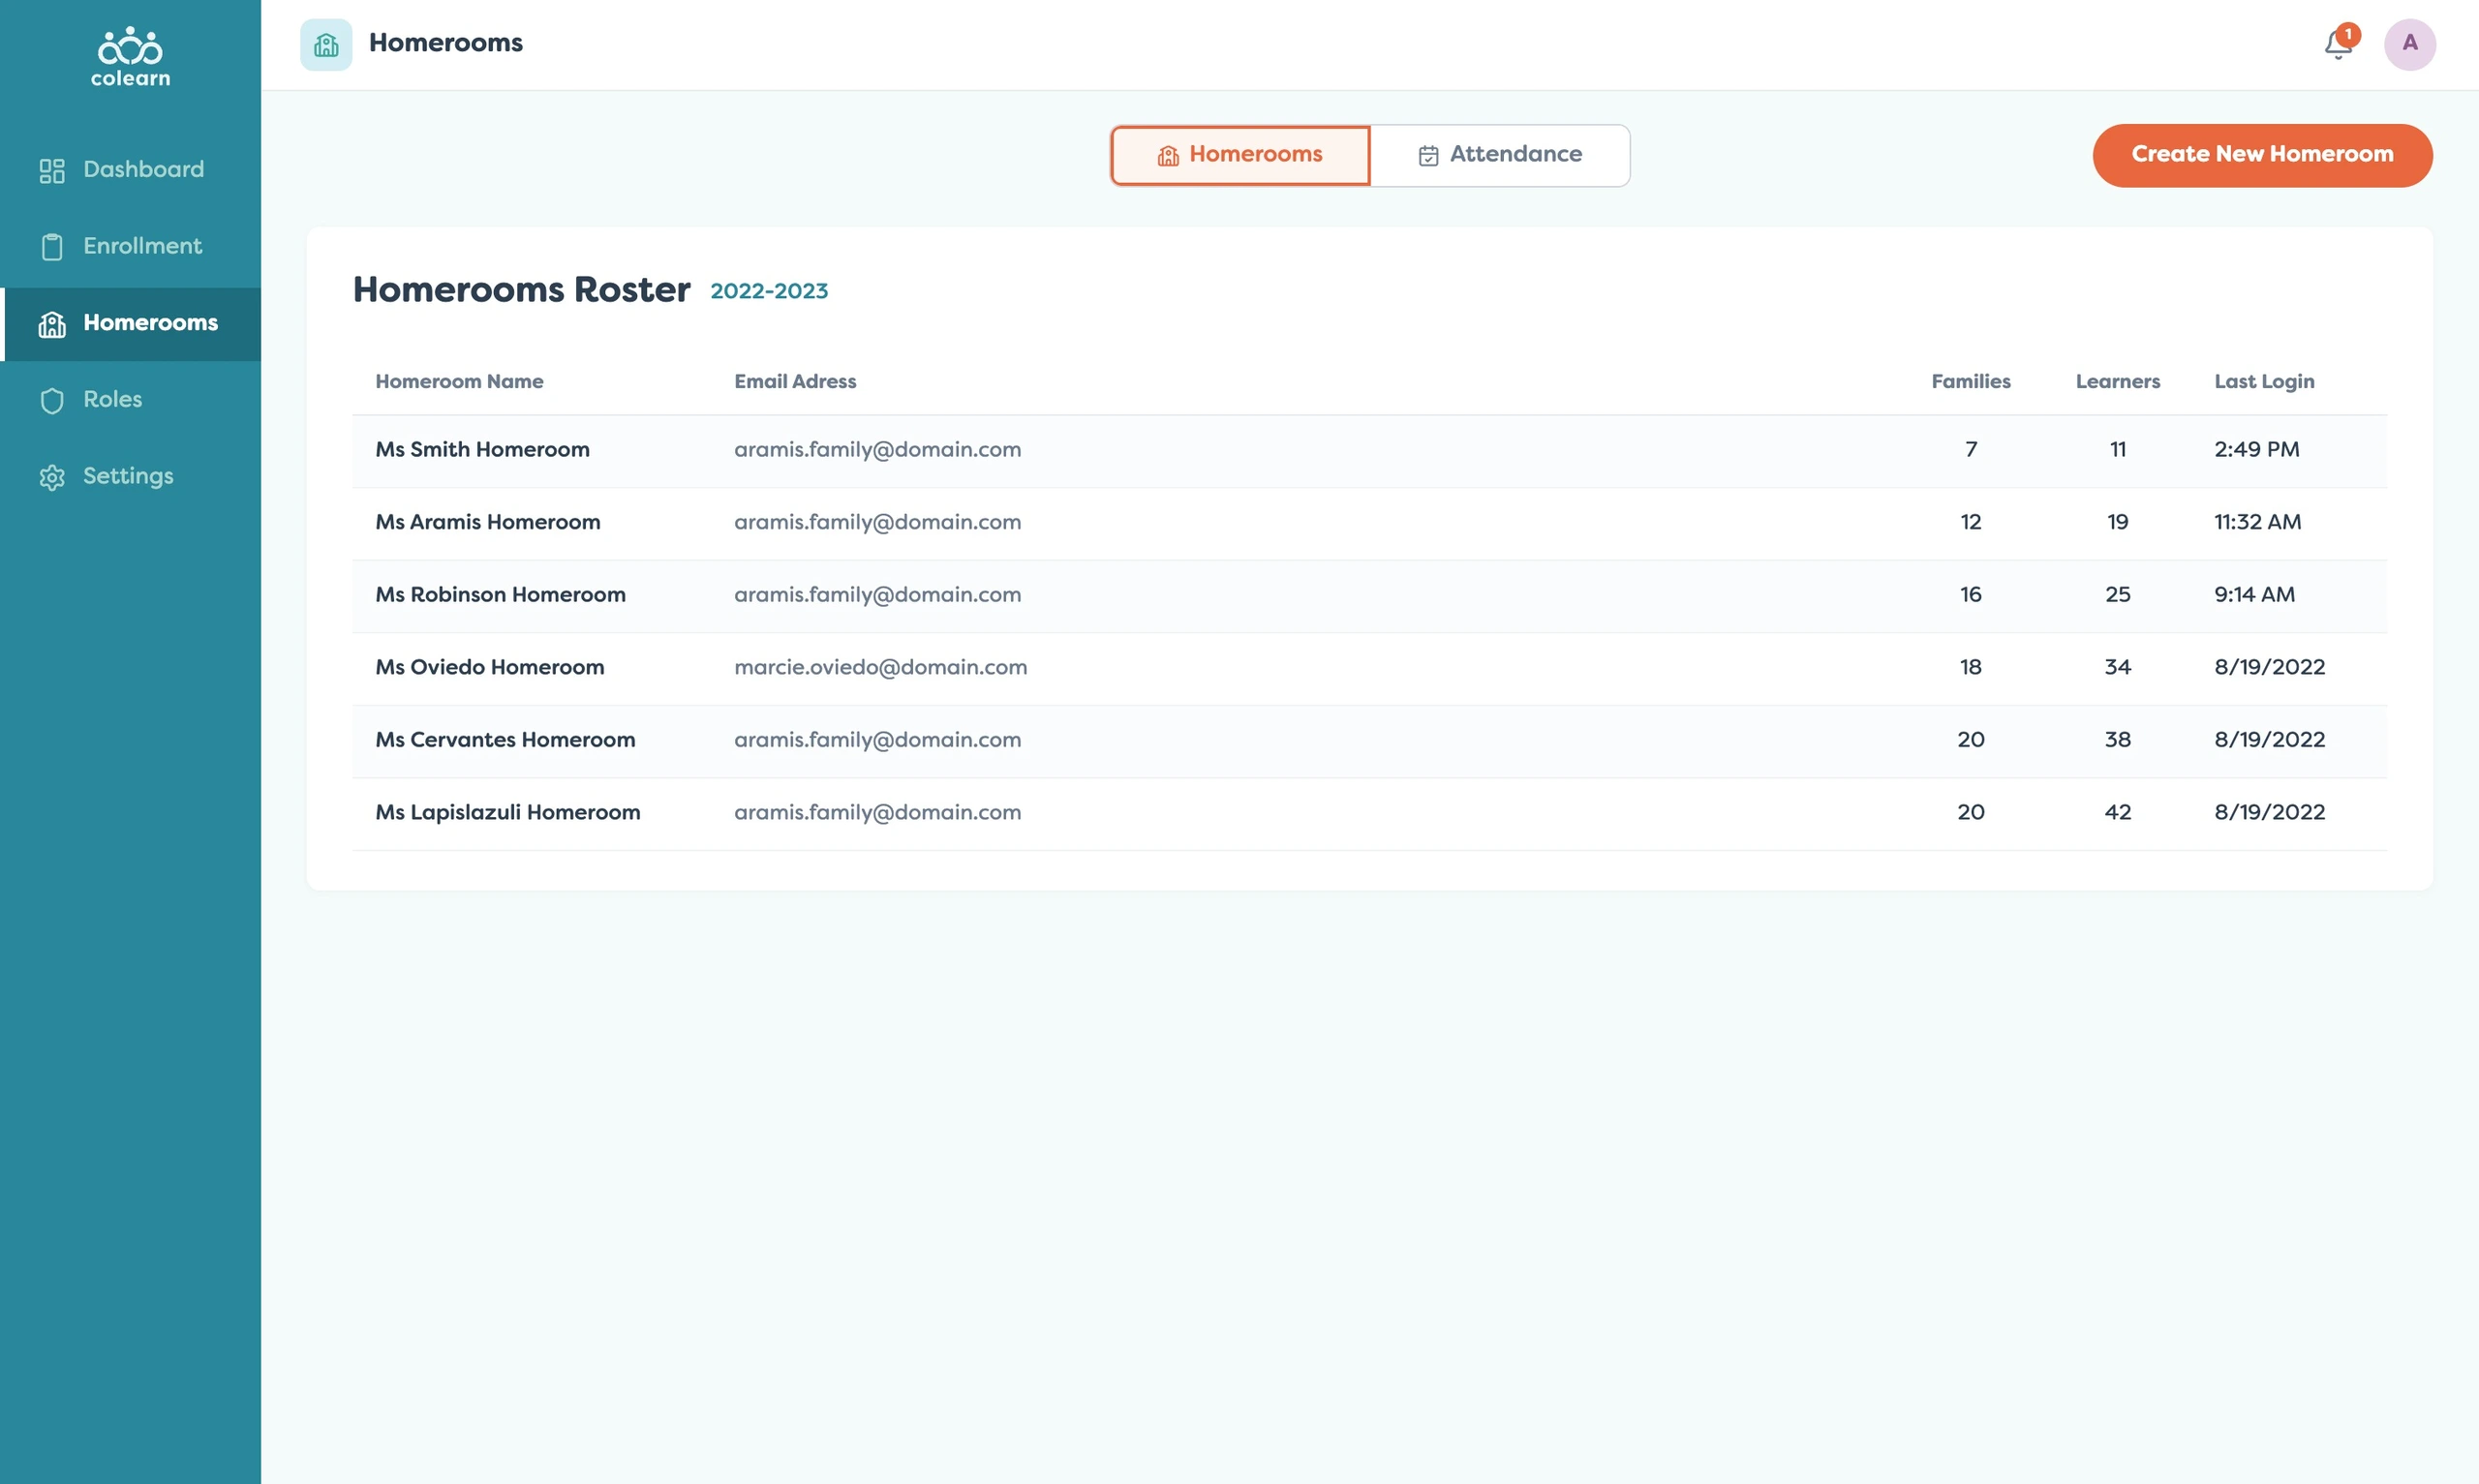
Task: Open Enrollment in sidebar
Action: tap(130, 246)
